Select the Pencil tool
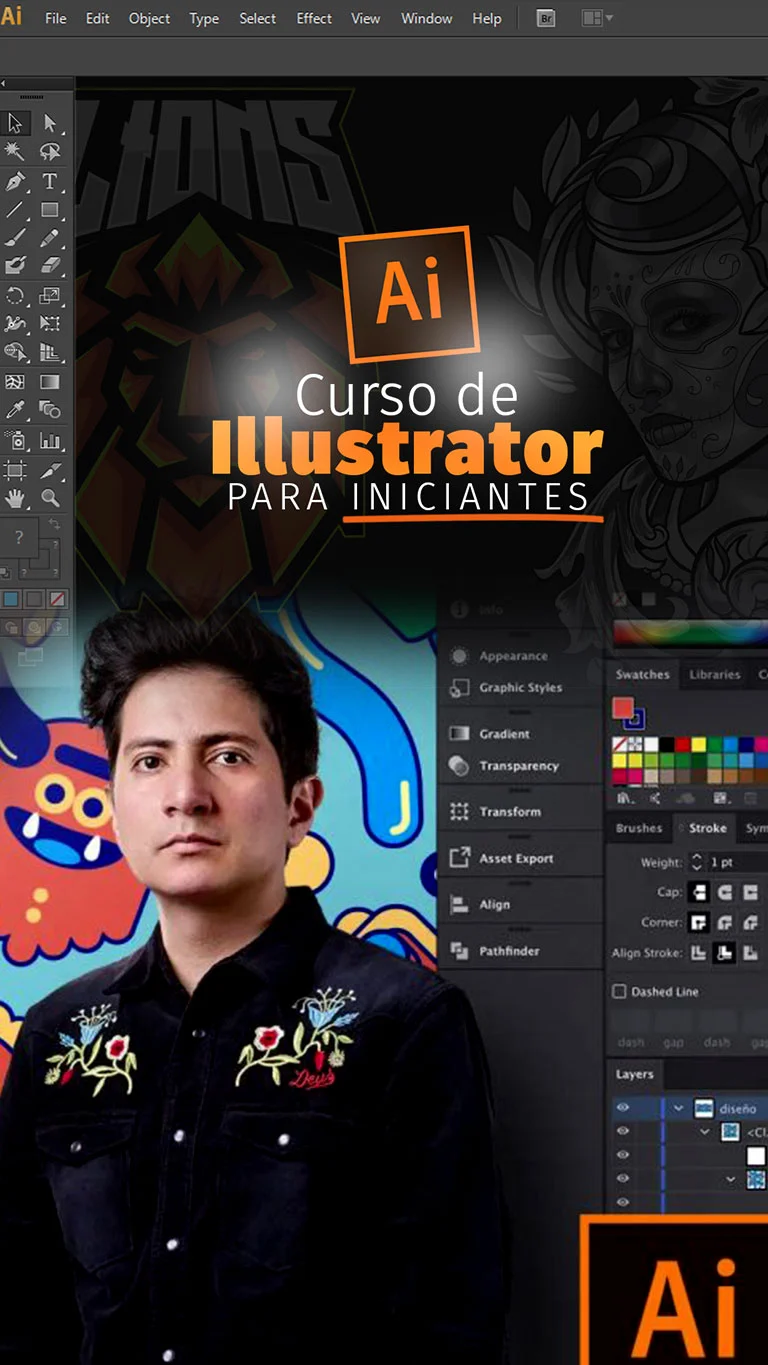 [50, 238]
